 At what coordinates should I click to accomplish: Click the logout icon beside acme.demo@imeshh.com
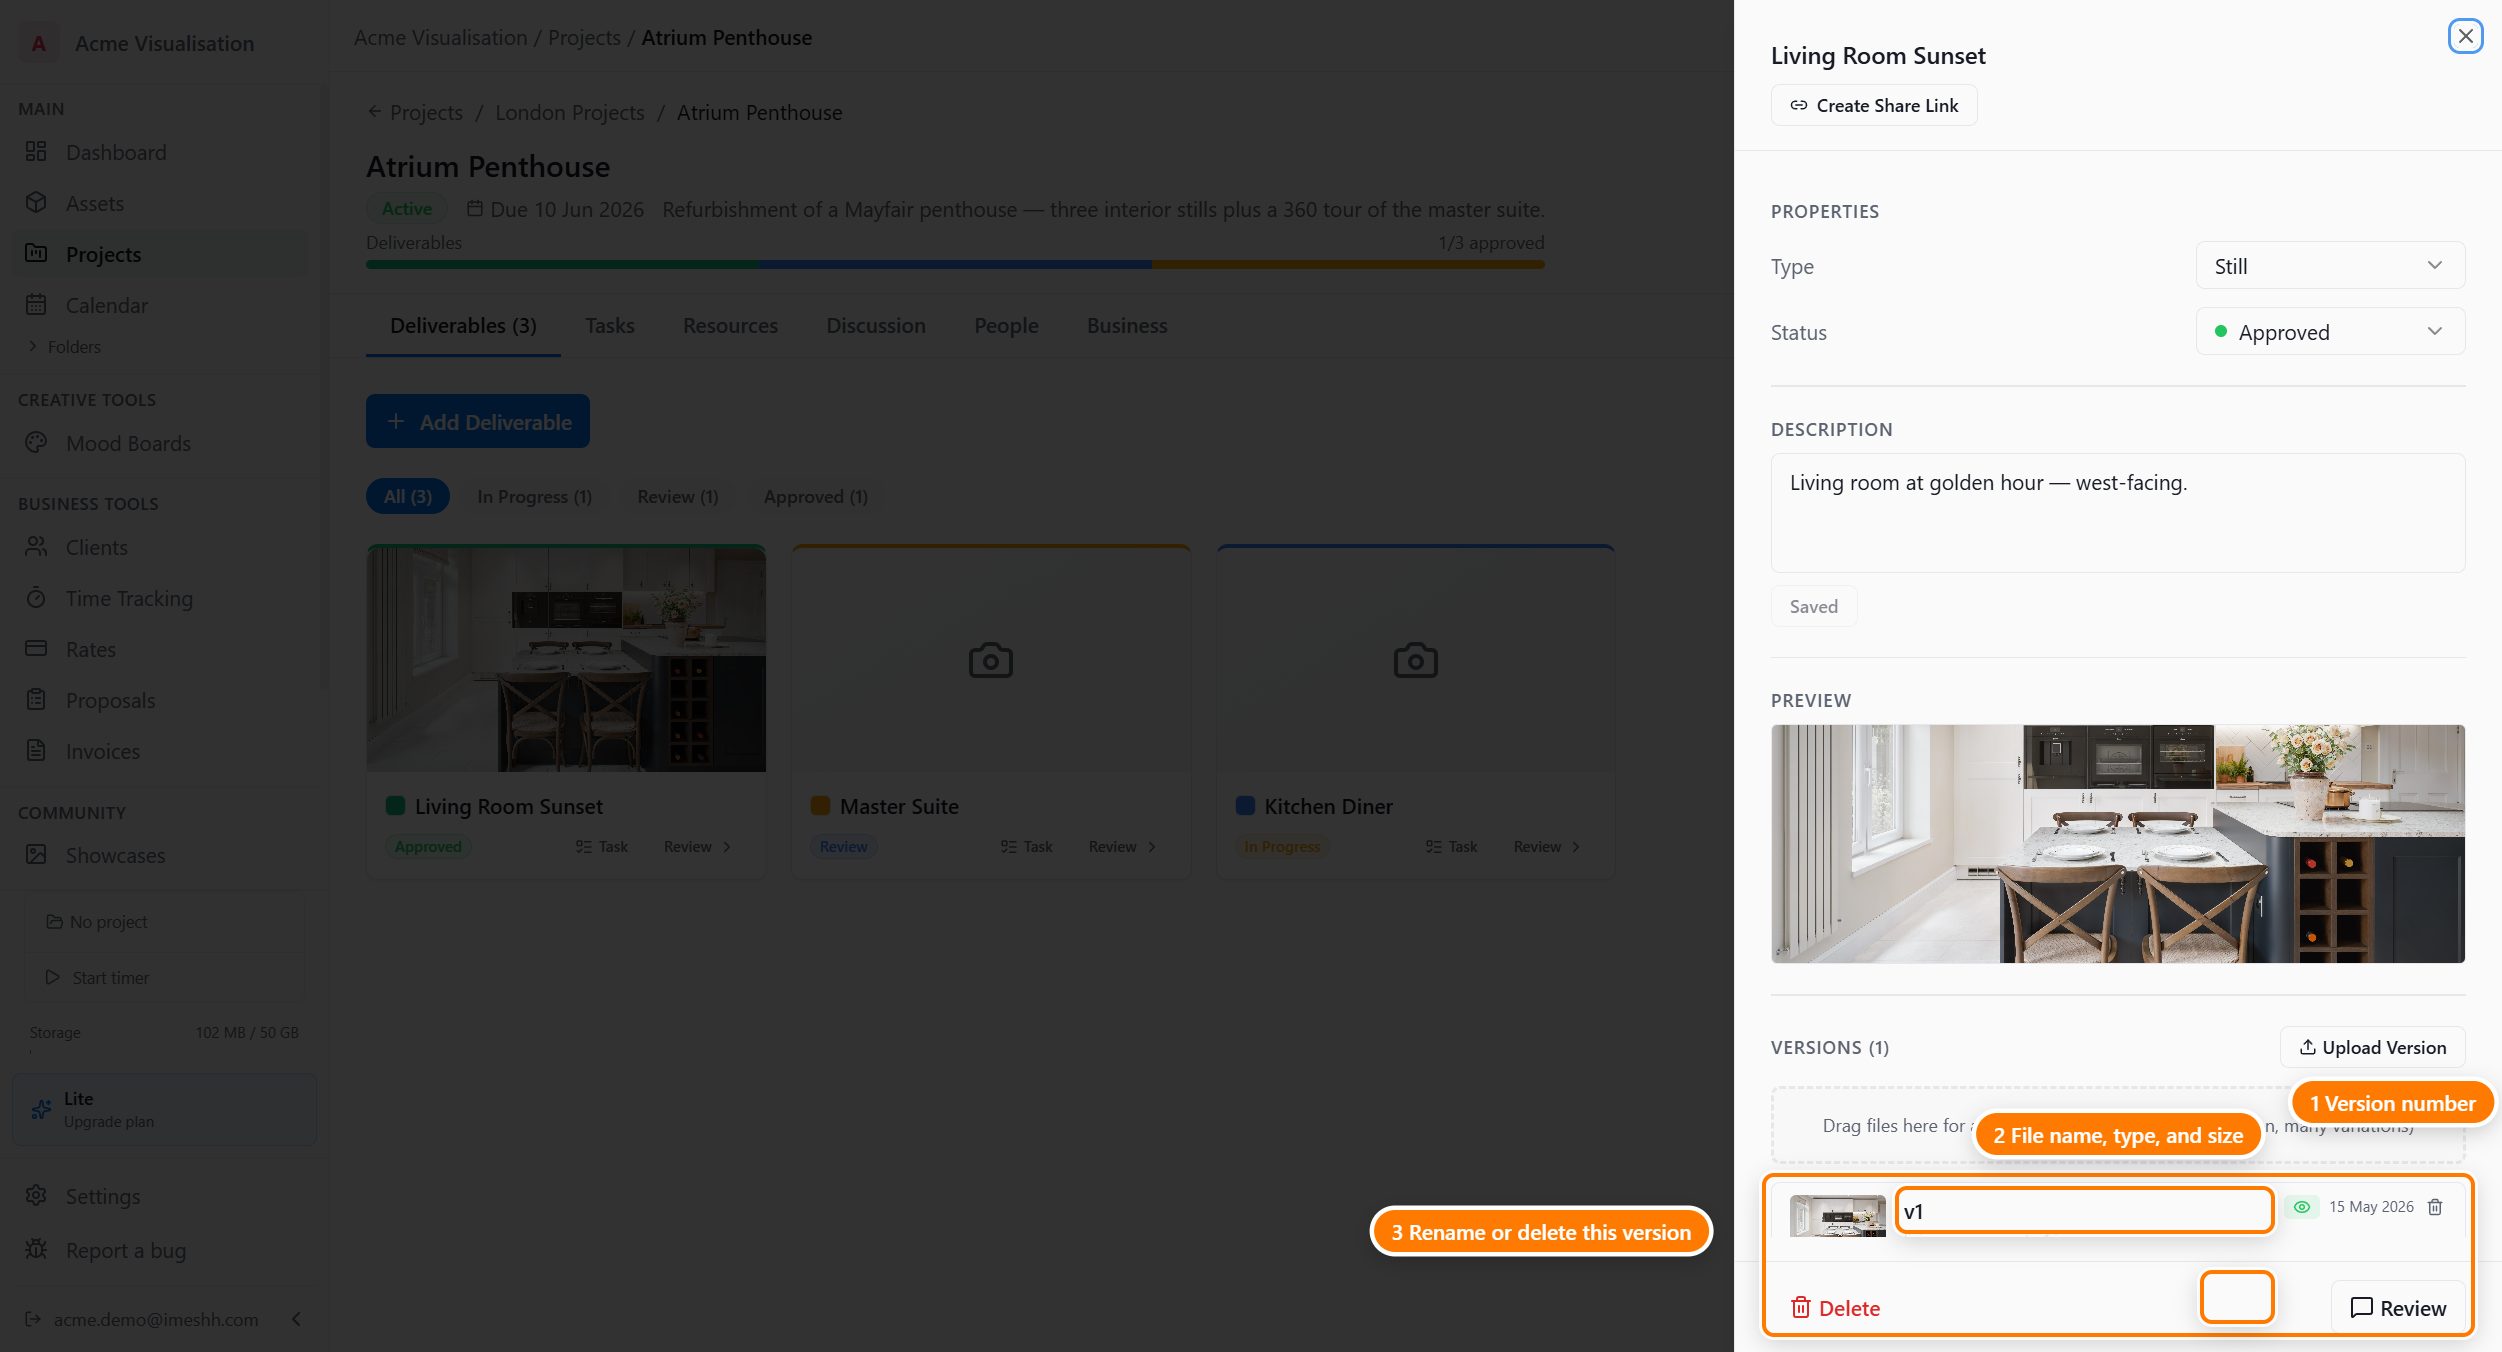tap(33, 1319)
